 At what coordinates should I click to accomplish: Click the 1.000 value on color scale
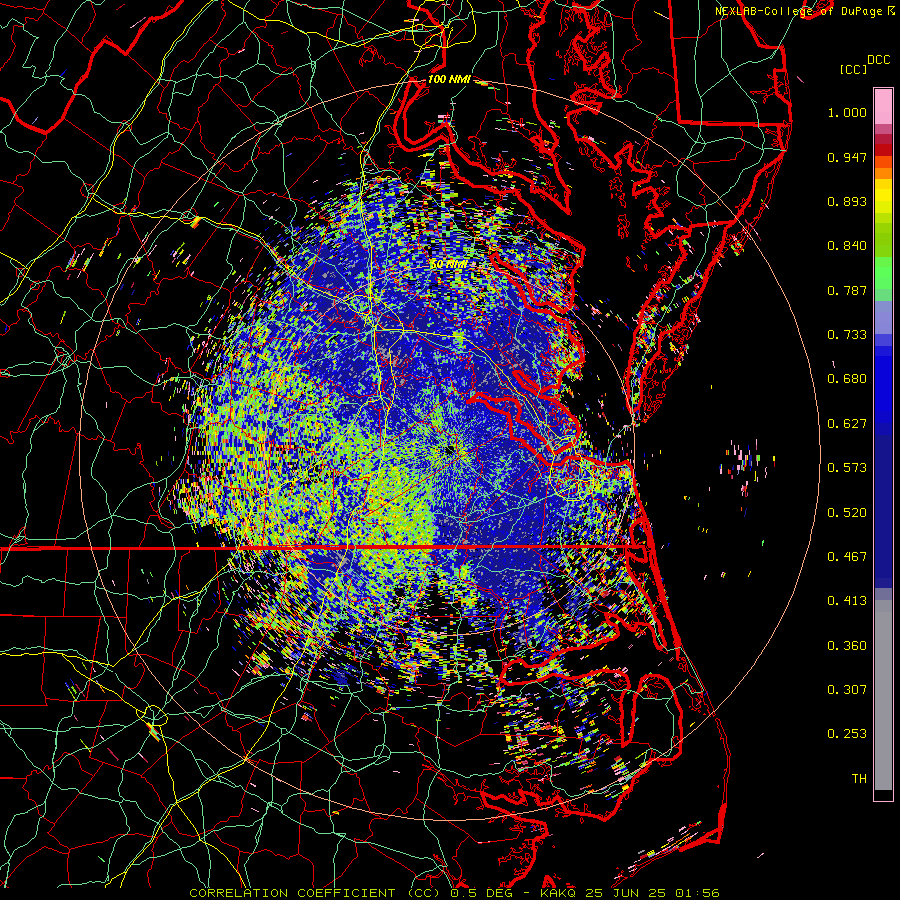[847, 112]
